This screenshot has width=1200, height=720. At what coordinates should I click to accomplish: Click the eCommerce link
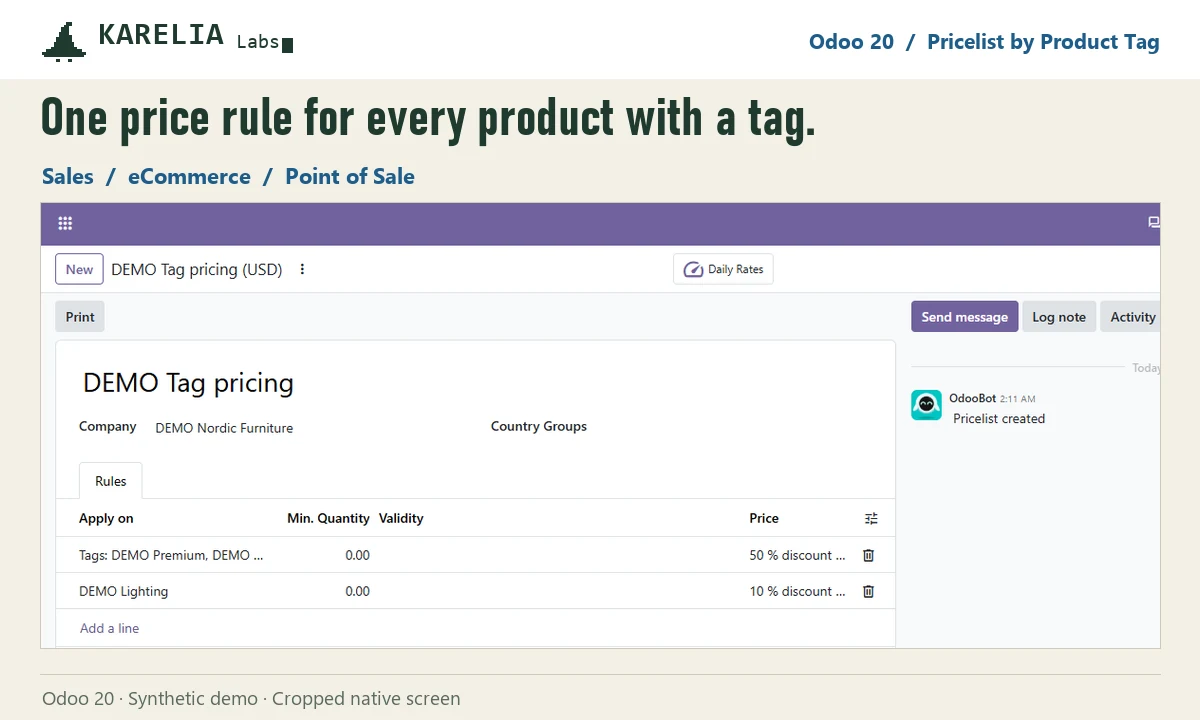pyautogui.click(x=189, y=176)
